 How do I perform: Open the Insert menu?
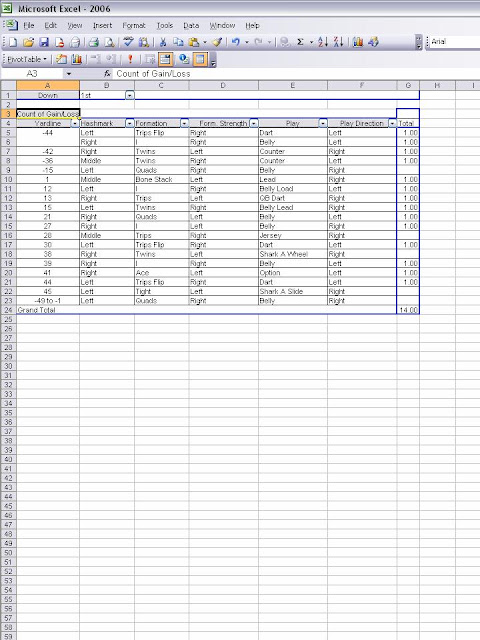102,26
